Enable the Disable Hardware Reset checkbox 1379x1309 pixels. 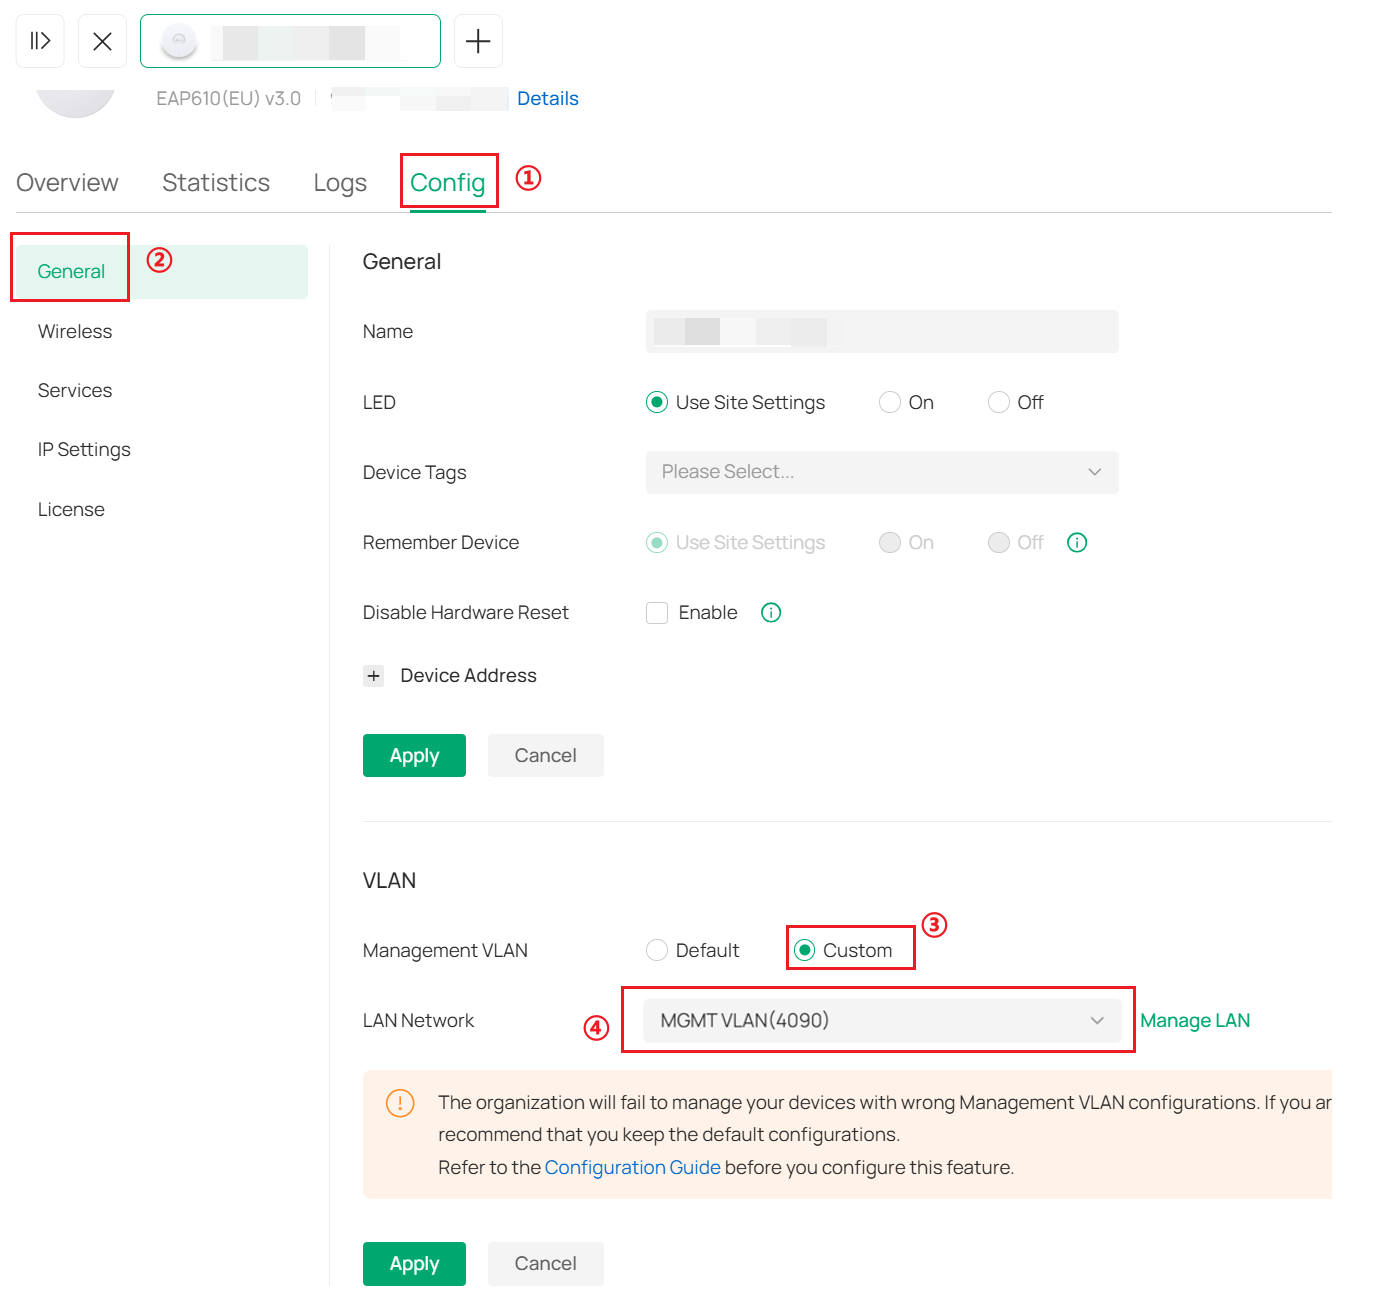pyautogui.click(x=657, y=613)
